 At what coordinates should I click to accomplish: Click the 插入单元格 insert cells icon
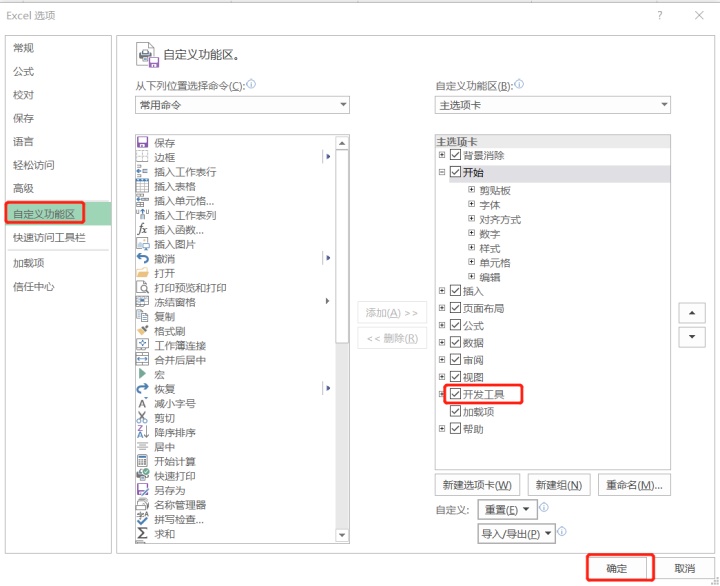point(142,200)
